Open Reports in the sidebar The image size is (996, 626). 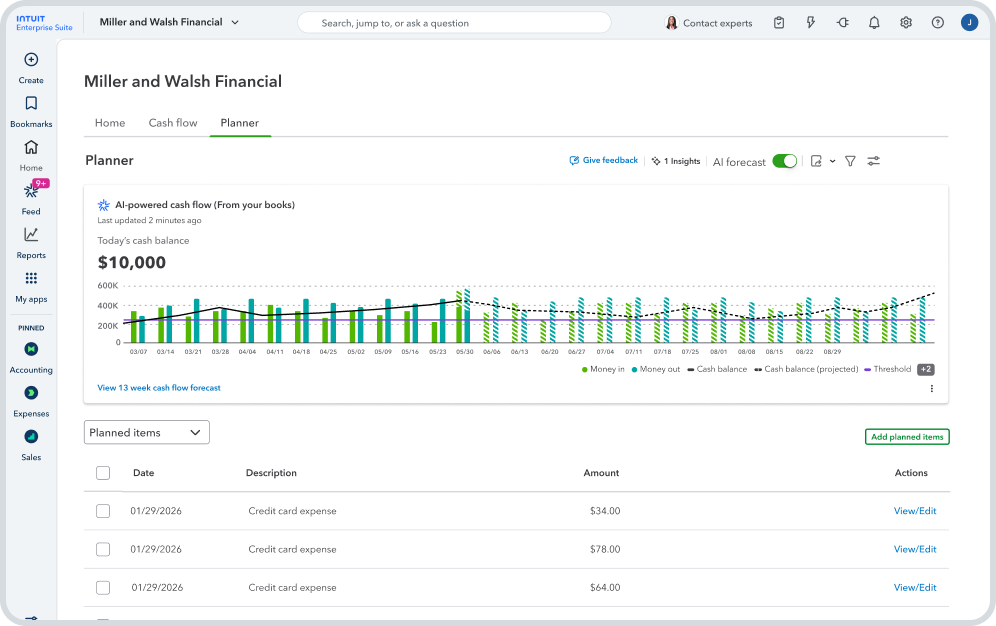click(31, 235)
